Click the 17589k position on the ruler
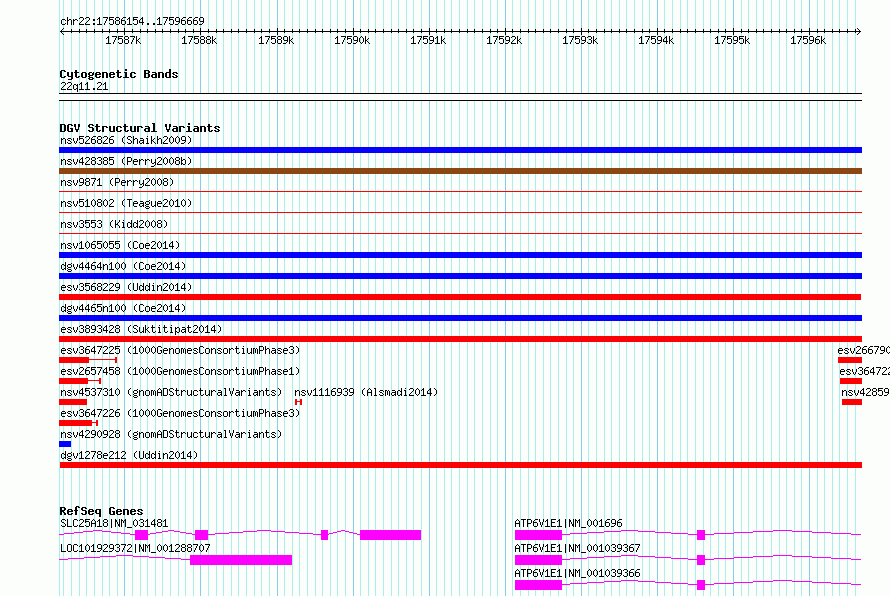The height and width of the screenshot is (596, 890). (276, 40)
